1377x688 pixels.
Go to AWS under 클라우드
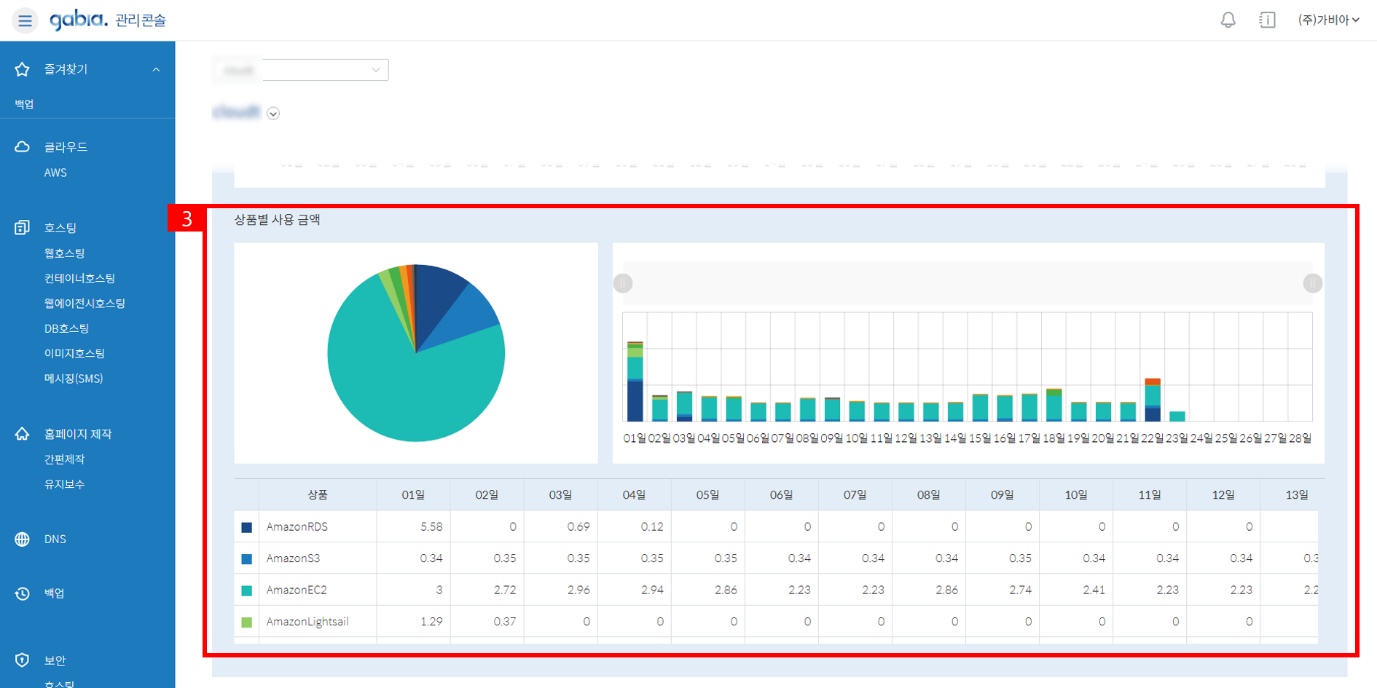tap(55, 173)
